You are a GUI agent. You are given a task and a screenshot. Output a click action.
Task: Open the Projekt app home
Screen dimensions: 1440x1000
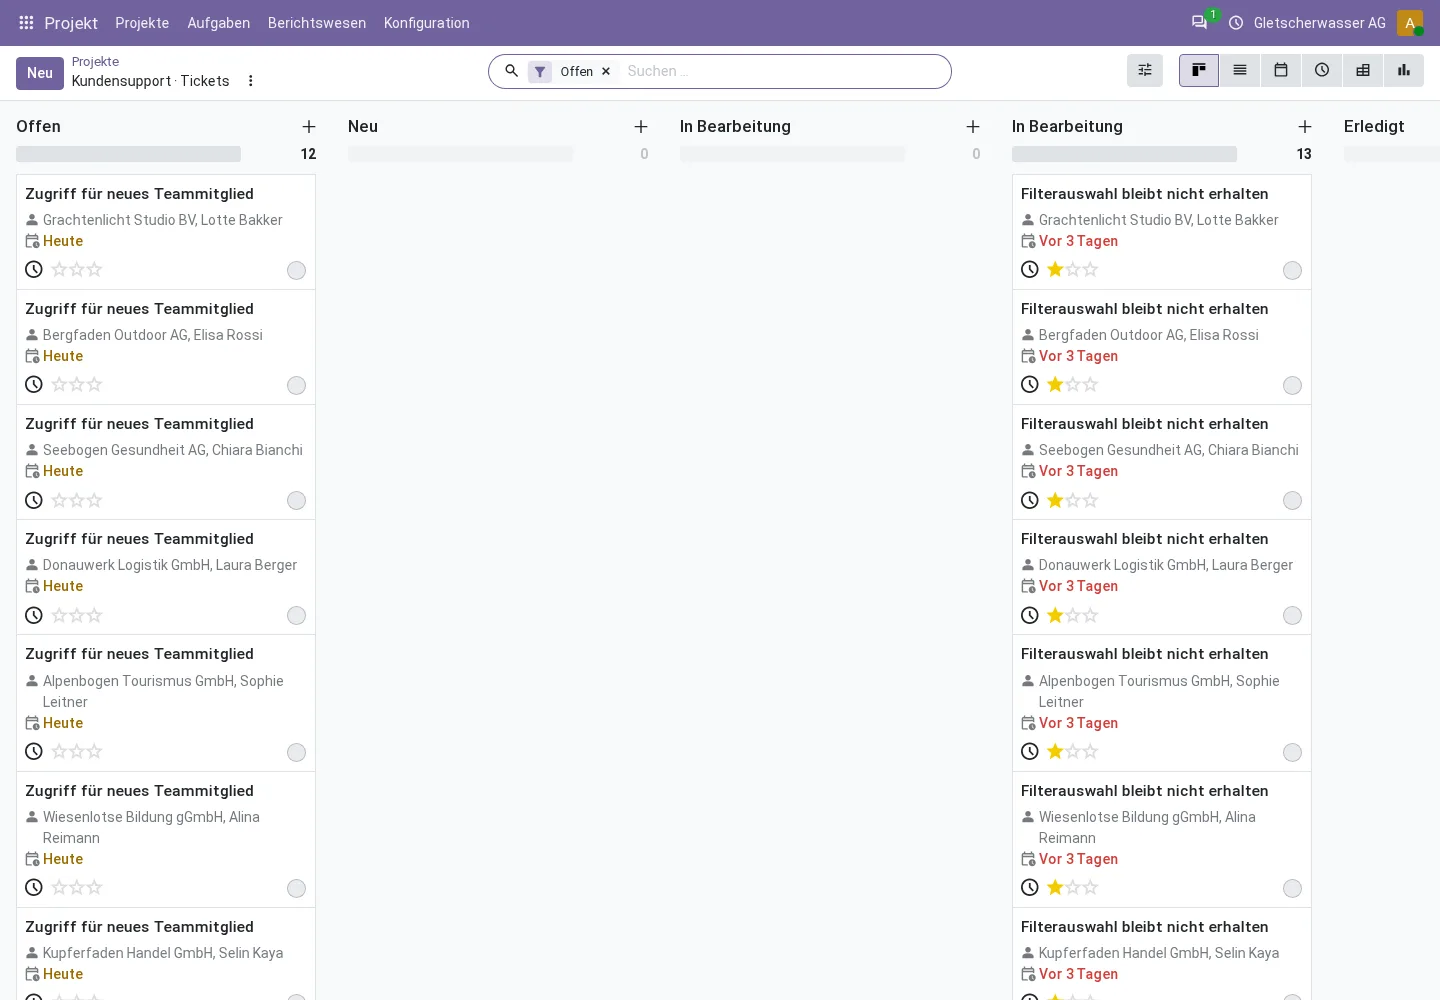[x=71, y=23]
